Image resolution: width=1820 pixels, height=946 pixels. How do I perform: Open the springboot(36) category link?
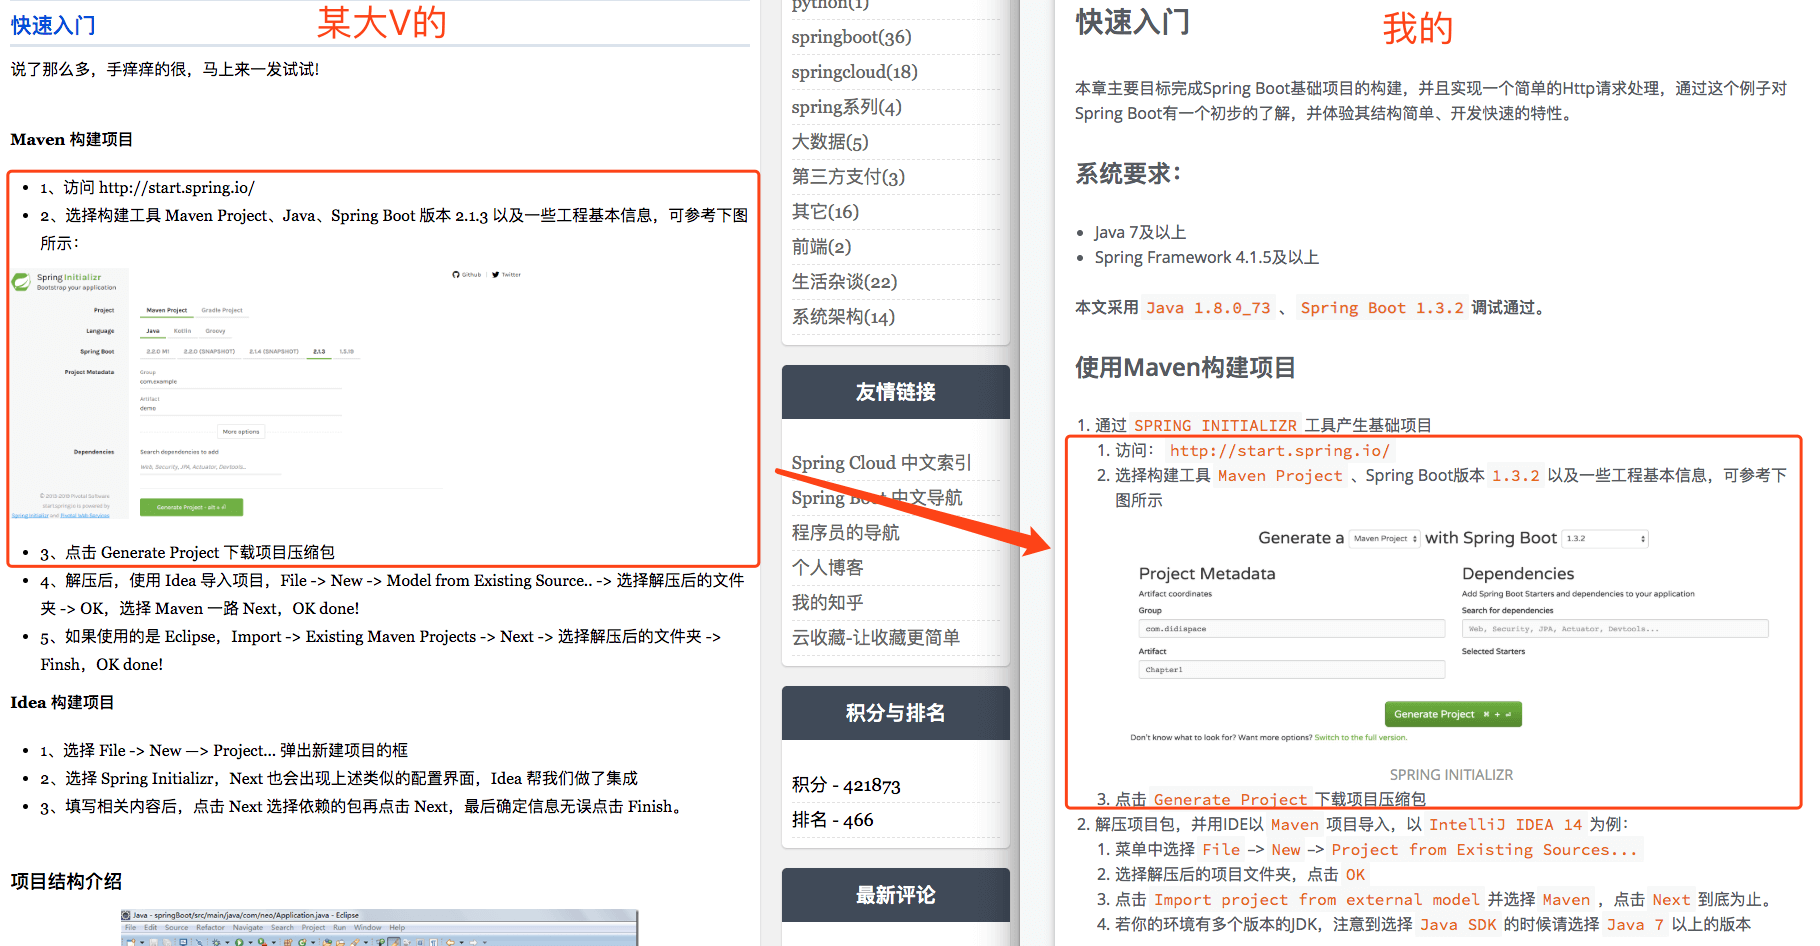(851, 37)
